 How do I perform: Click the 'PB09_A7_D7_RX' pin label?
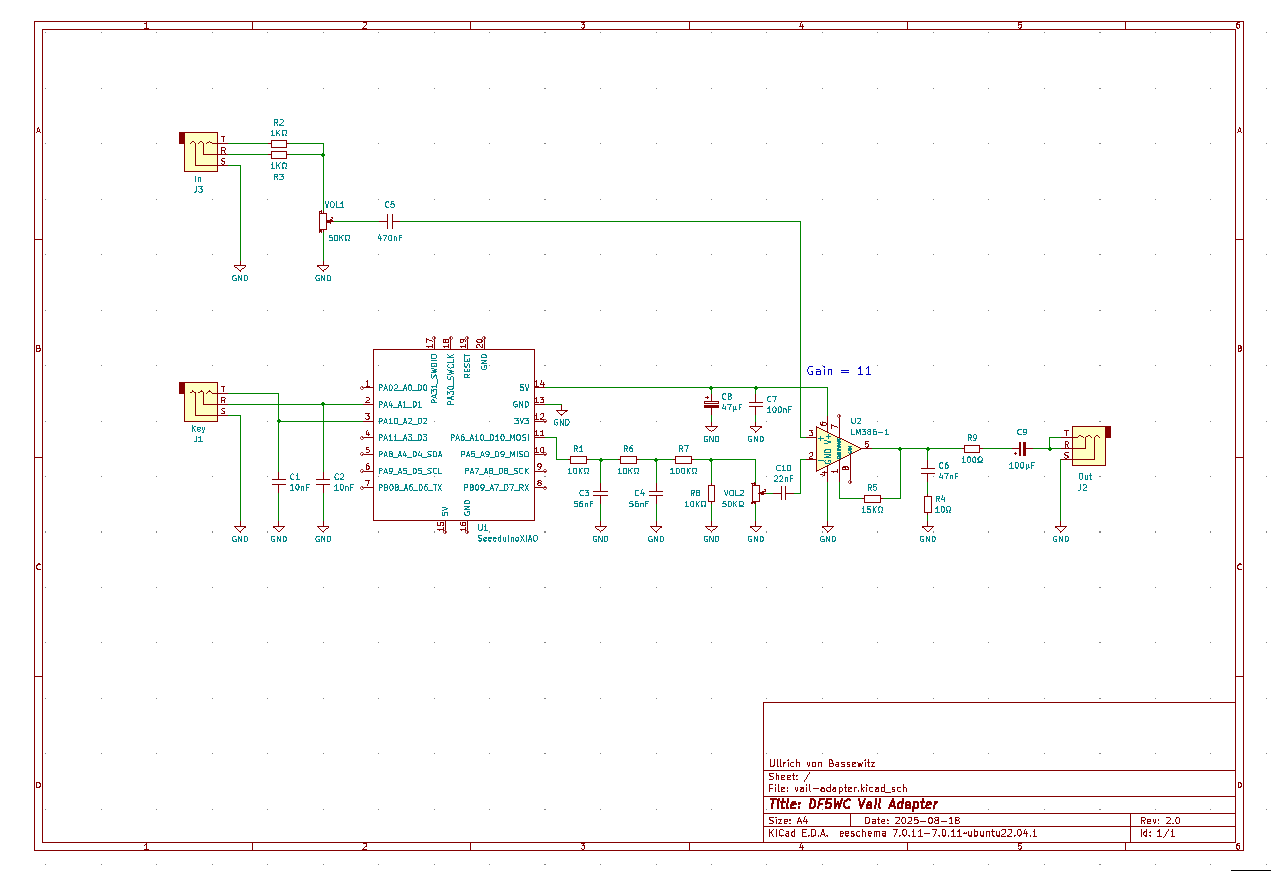pos(496,487)
